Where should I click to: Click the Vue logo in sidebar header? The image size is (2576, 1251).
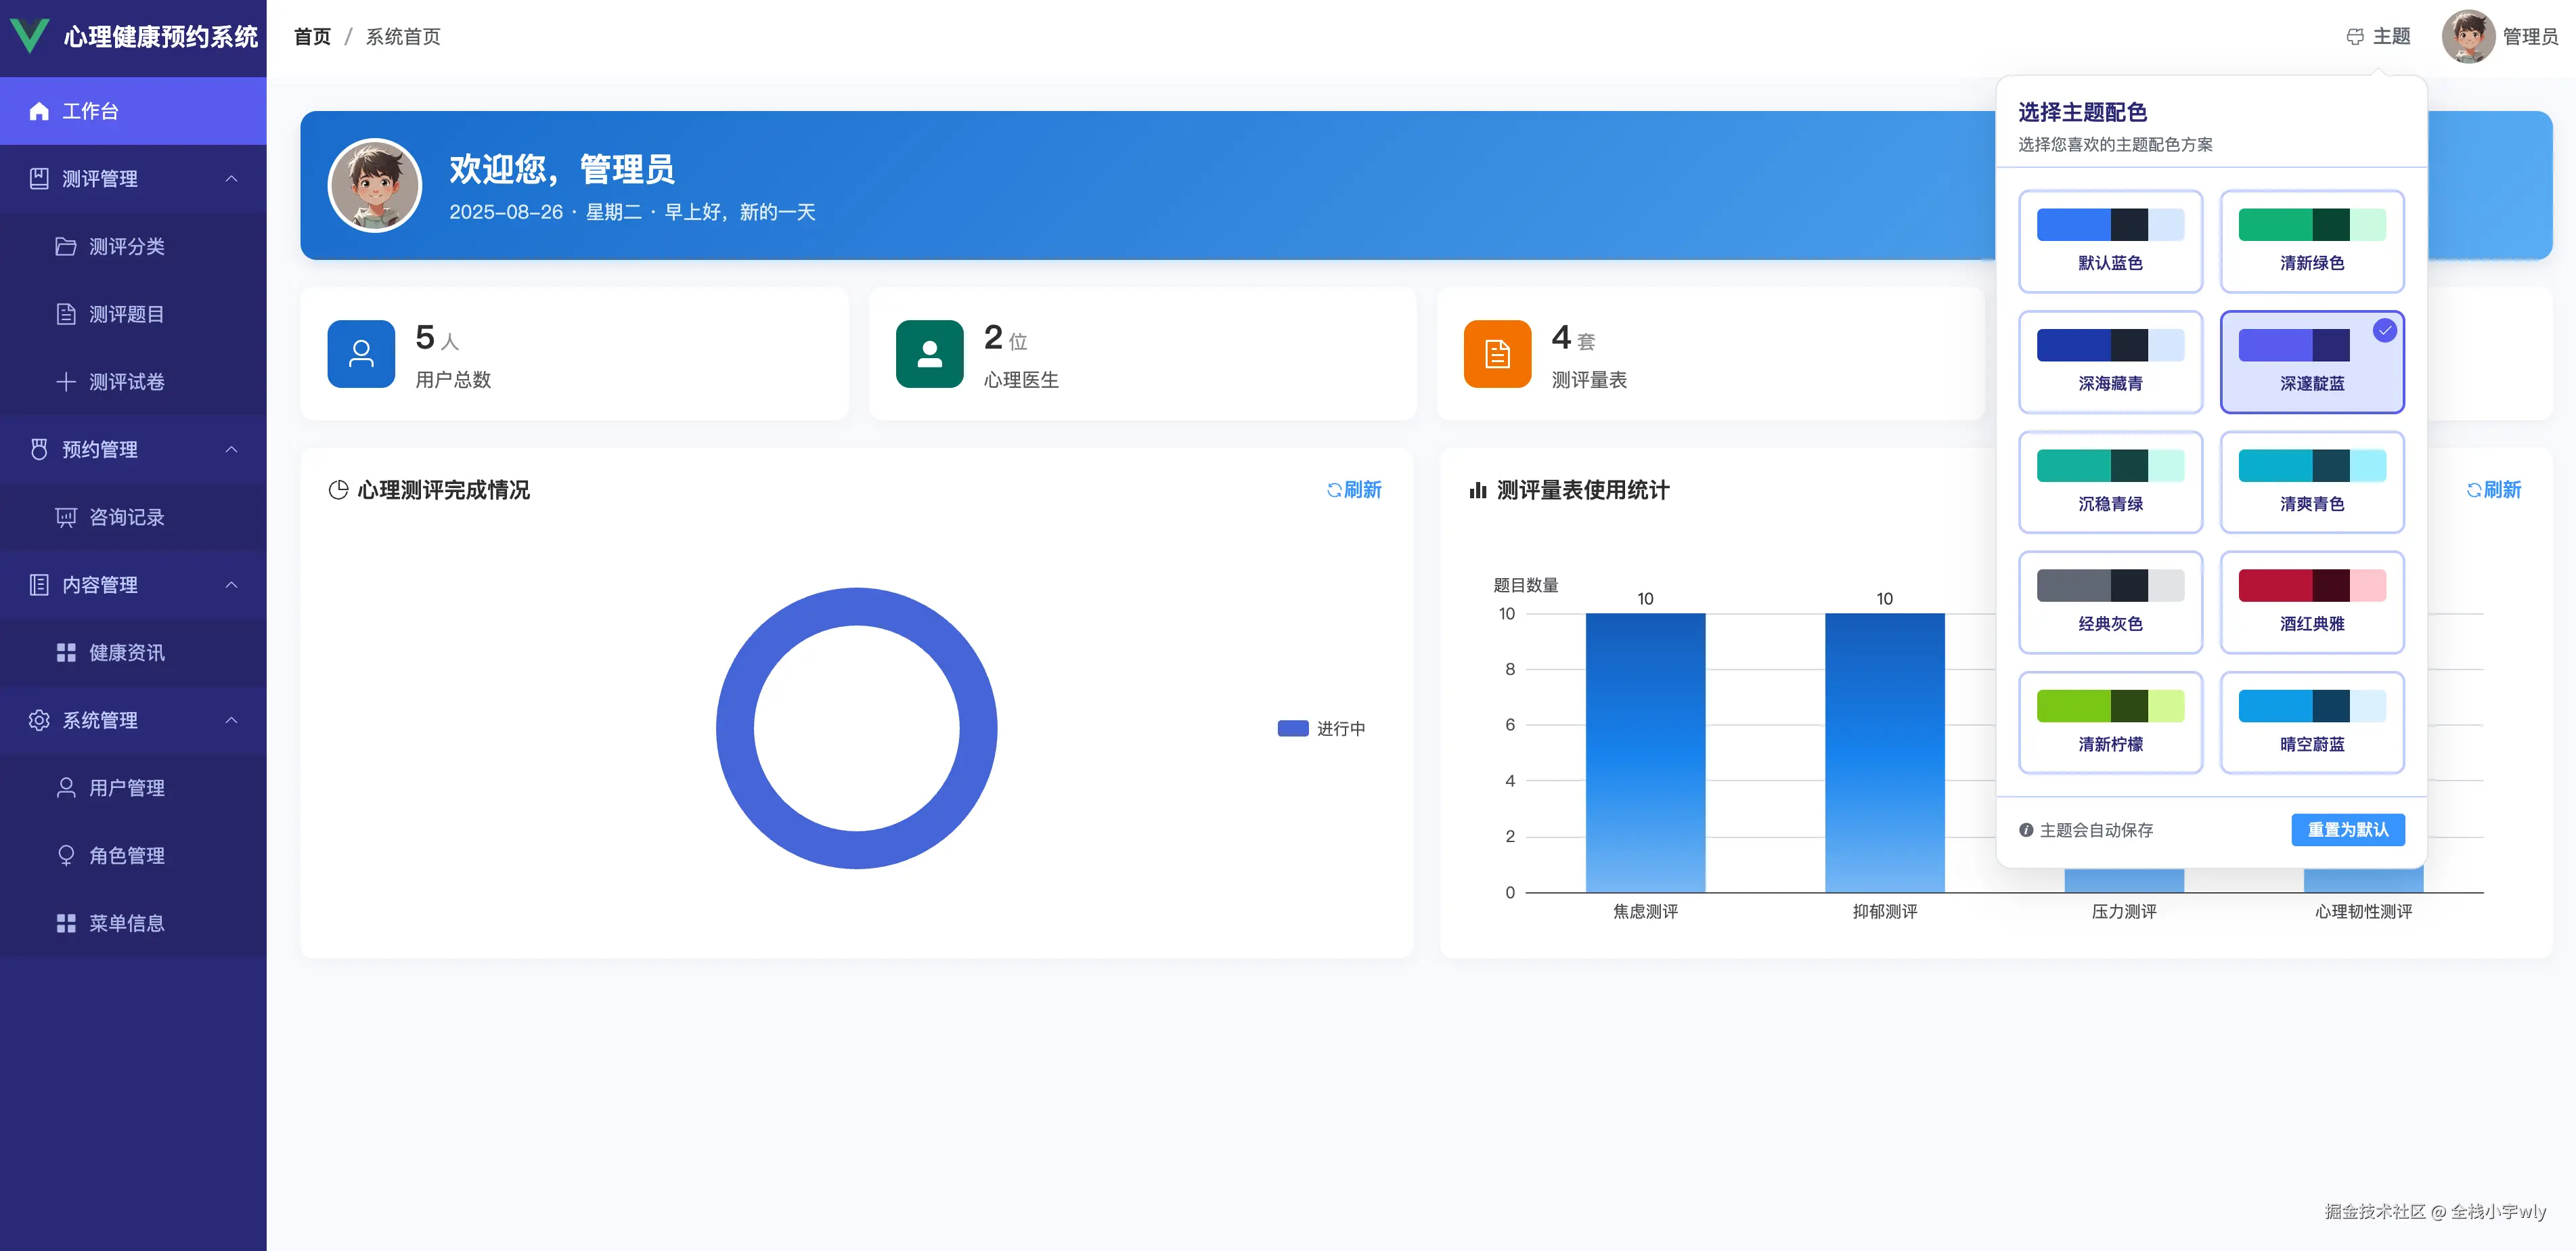pos(29,36)
